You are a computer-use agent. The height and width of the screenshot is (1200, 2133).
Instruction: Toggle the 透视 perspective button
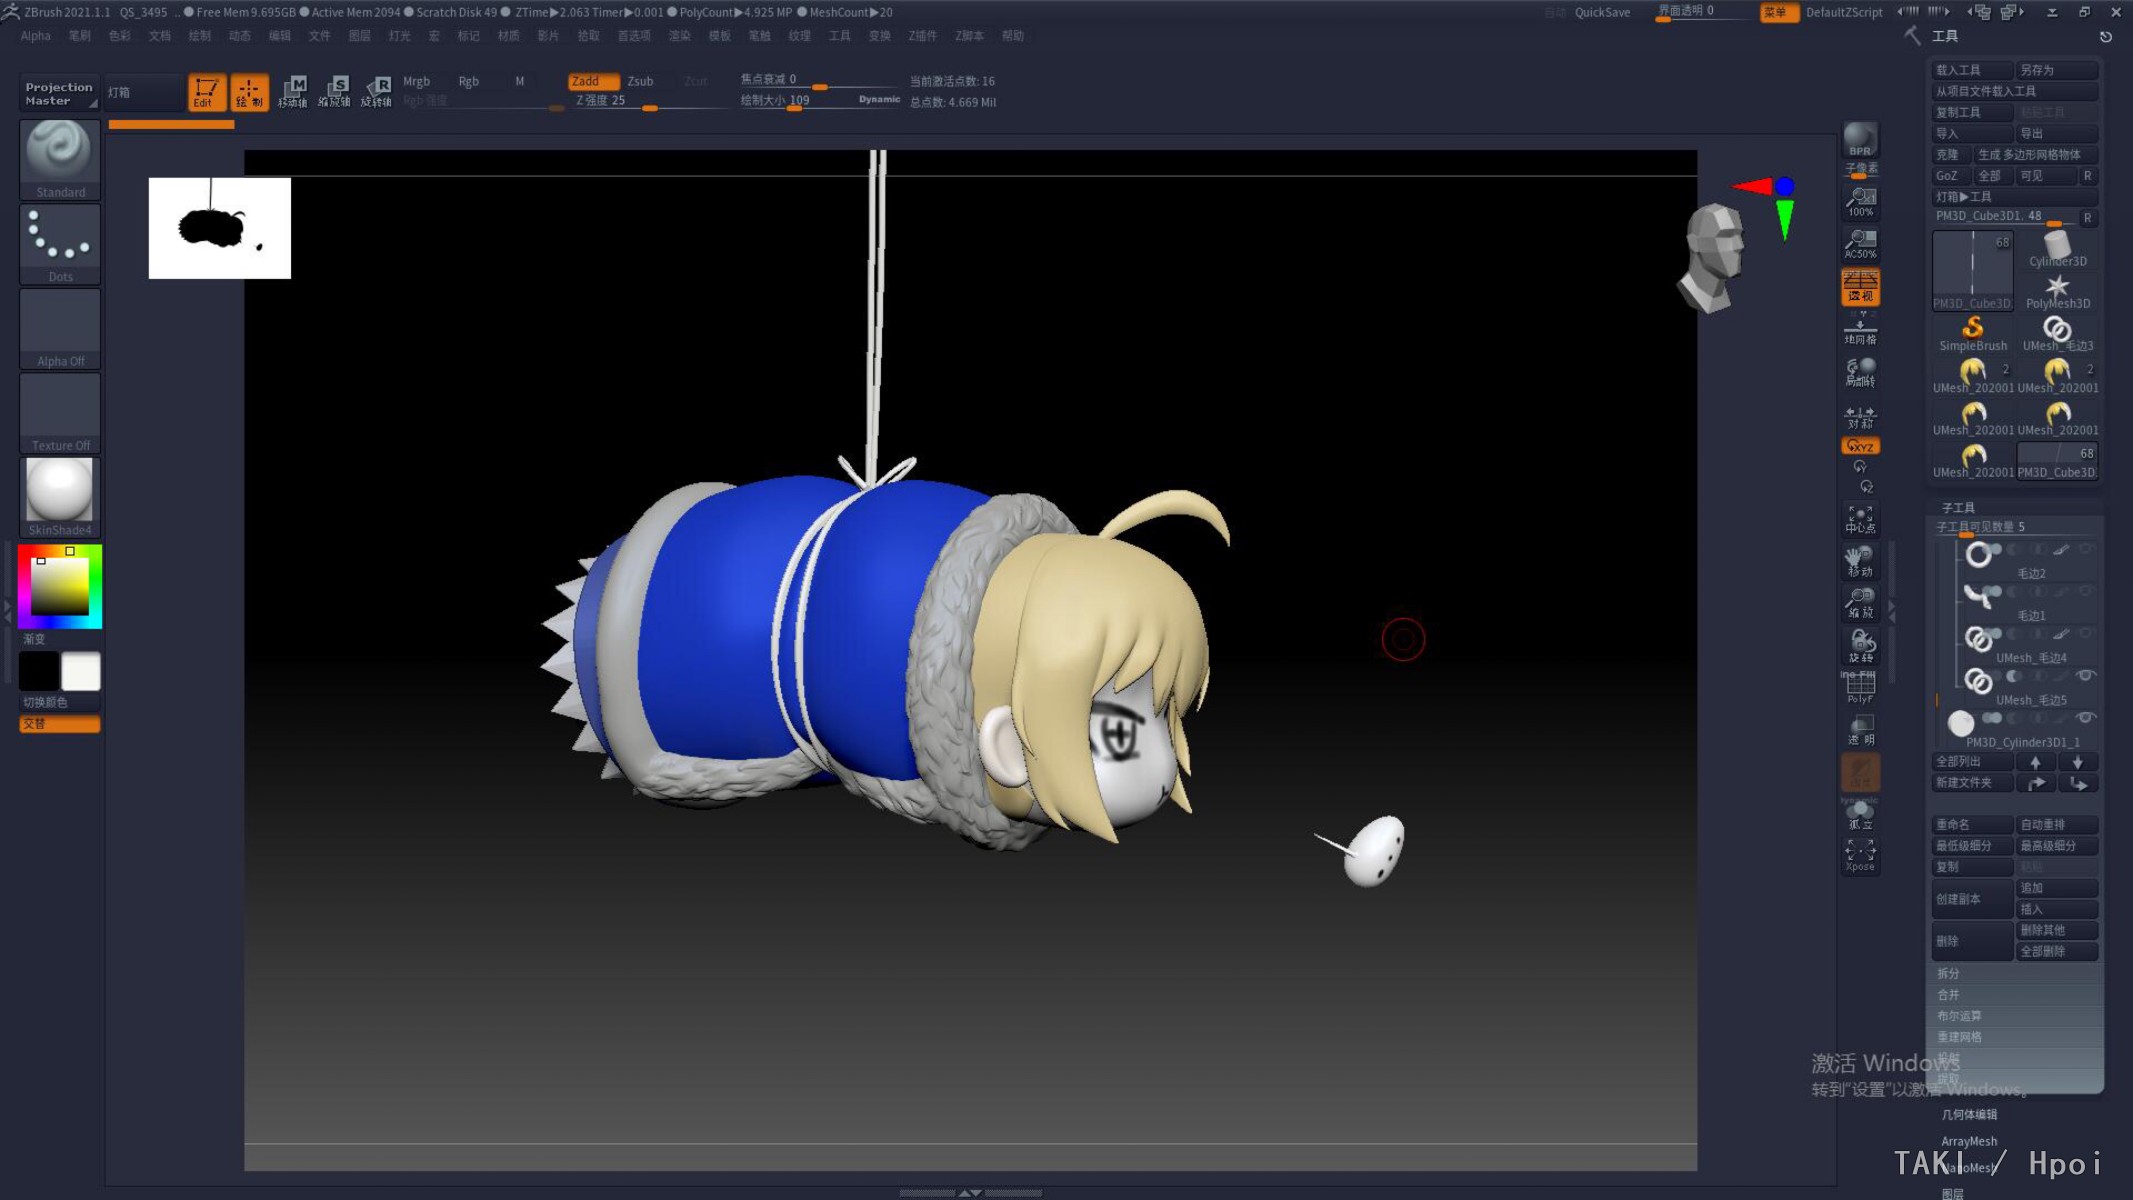(x=1860, y=287)
